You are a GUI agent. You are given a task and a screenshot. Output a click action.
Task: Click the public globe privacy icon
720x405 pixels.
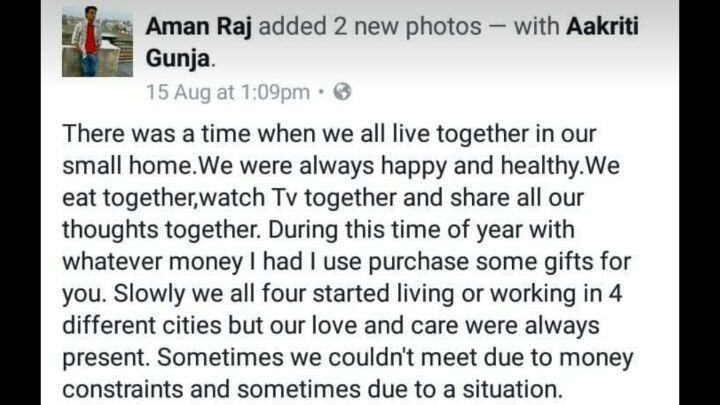tap(343, 92)
